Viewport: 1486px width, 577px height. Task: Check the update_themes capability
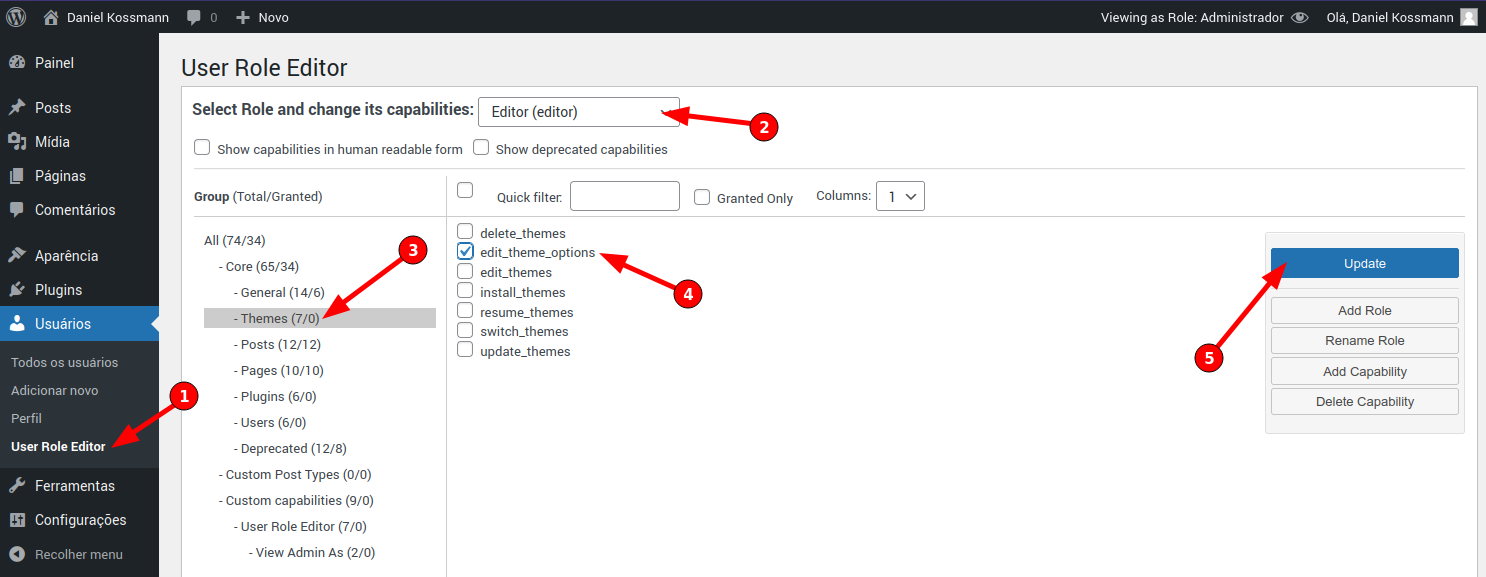click(465, 350)
